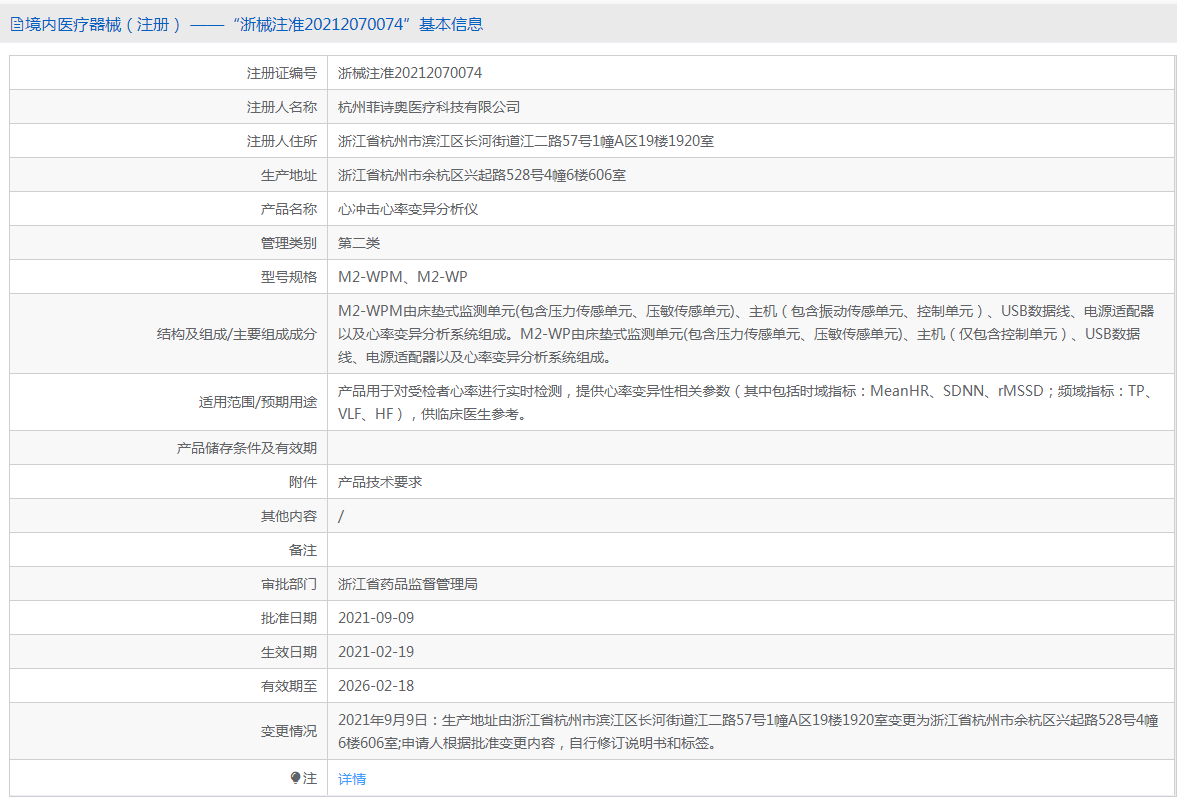The image size is (1177, 800).
Task: Click attachment entry 产品技术要求
Action: click(380, 482)
